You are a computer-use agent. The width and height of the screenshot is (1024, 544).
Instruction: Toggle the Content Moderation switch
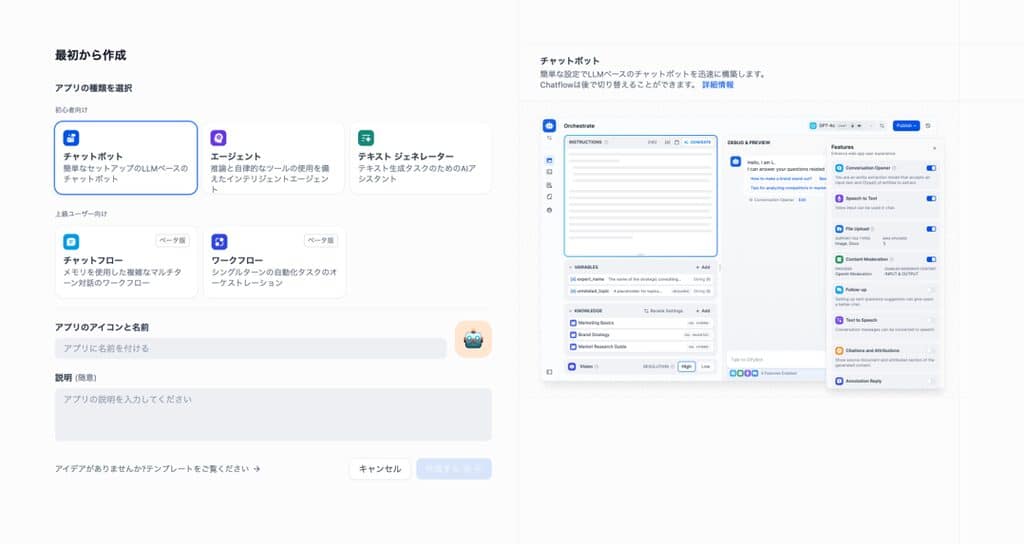coord(931,259)
